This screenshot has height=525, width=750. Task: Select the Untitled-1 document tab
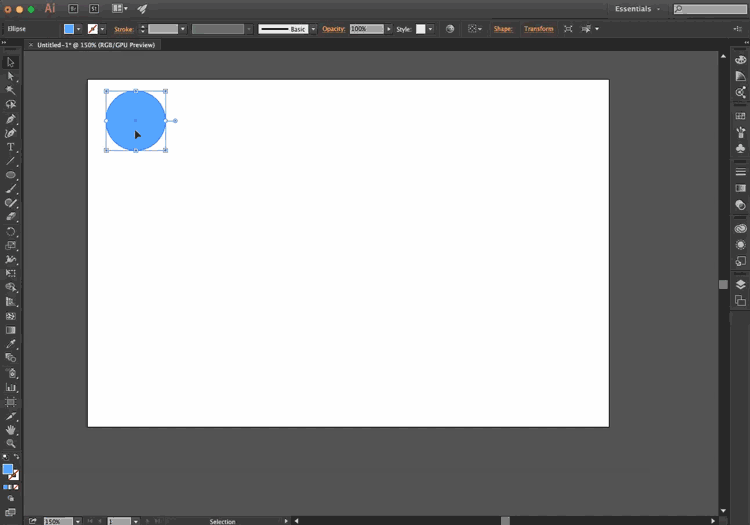click(96, 45)
